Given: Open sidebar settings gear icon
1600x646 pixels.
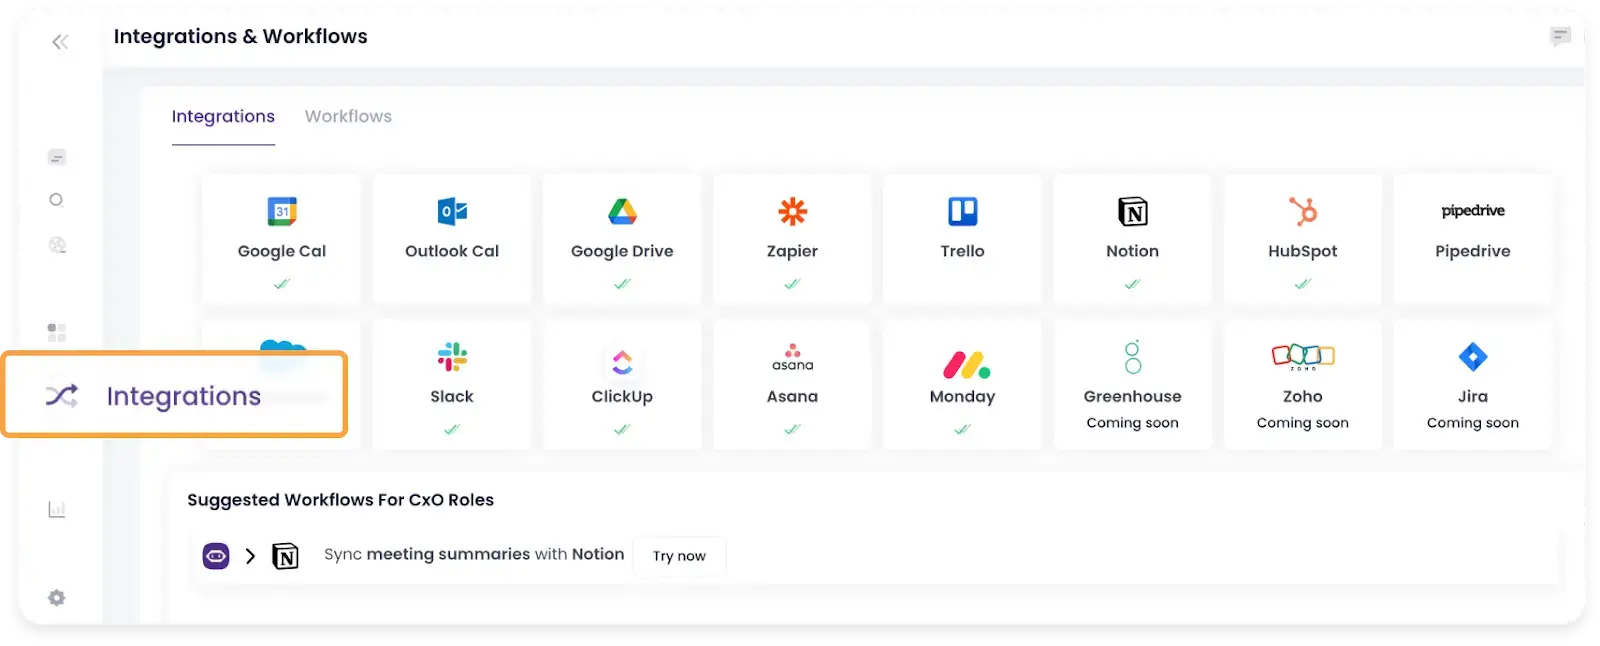Looking at the screenshot, I should coord(57,598).
